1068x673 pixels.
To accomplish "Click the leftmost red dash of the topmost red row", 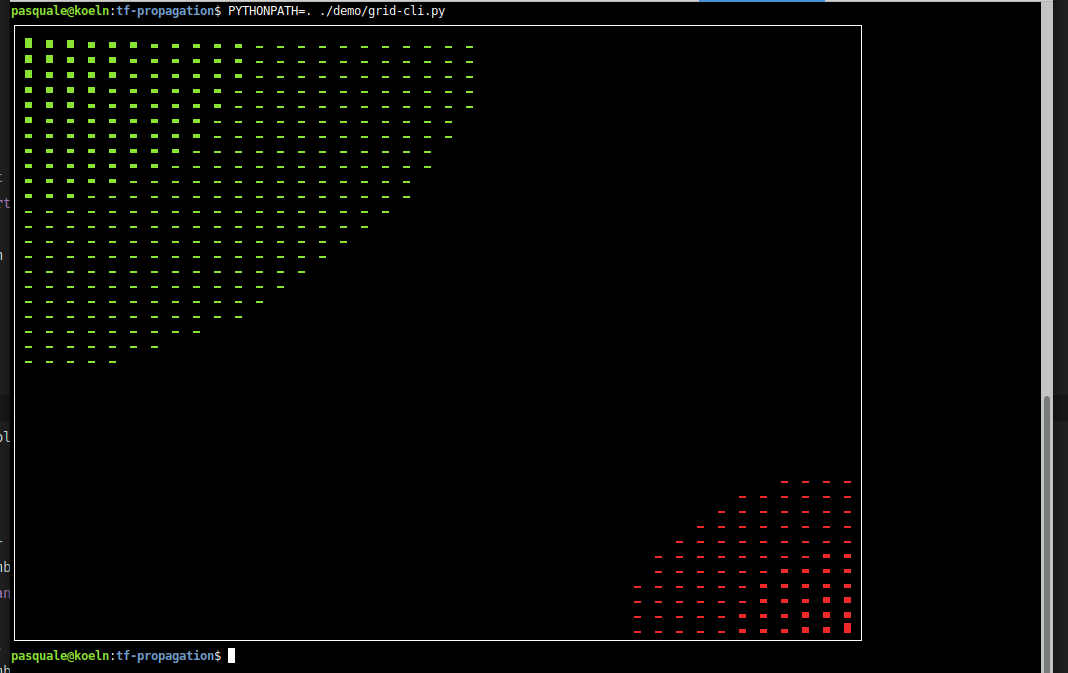I will (x=784, y=482).
